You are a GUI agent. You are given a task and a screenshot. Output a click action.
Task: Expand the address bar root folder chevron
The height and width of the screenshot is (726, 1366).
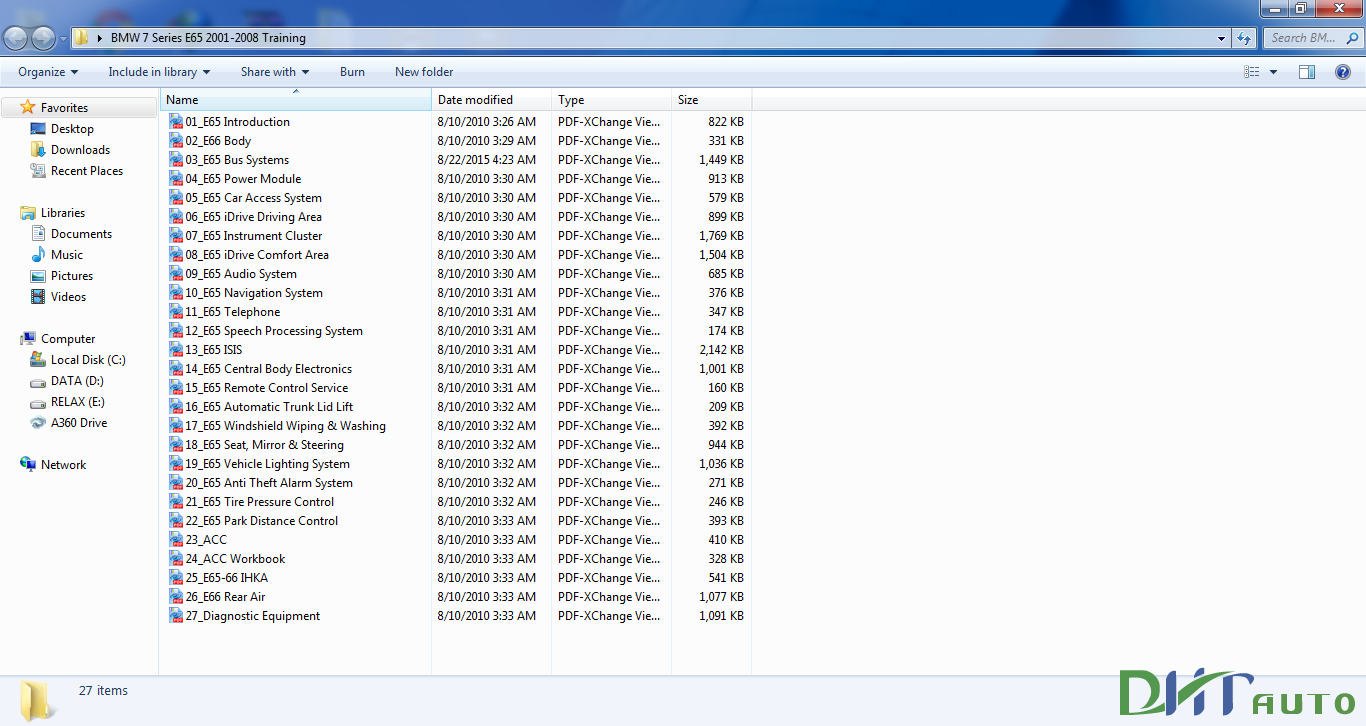coord(99,38)
